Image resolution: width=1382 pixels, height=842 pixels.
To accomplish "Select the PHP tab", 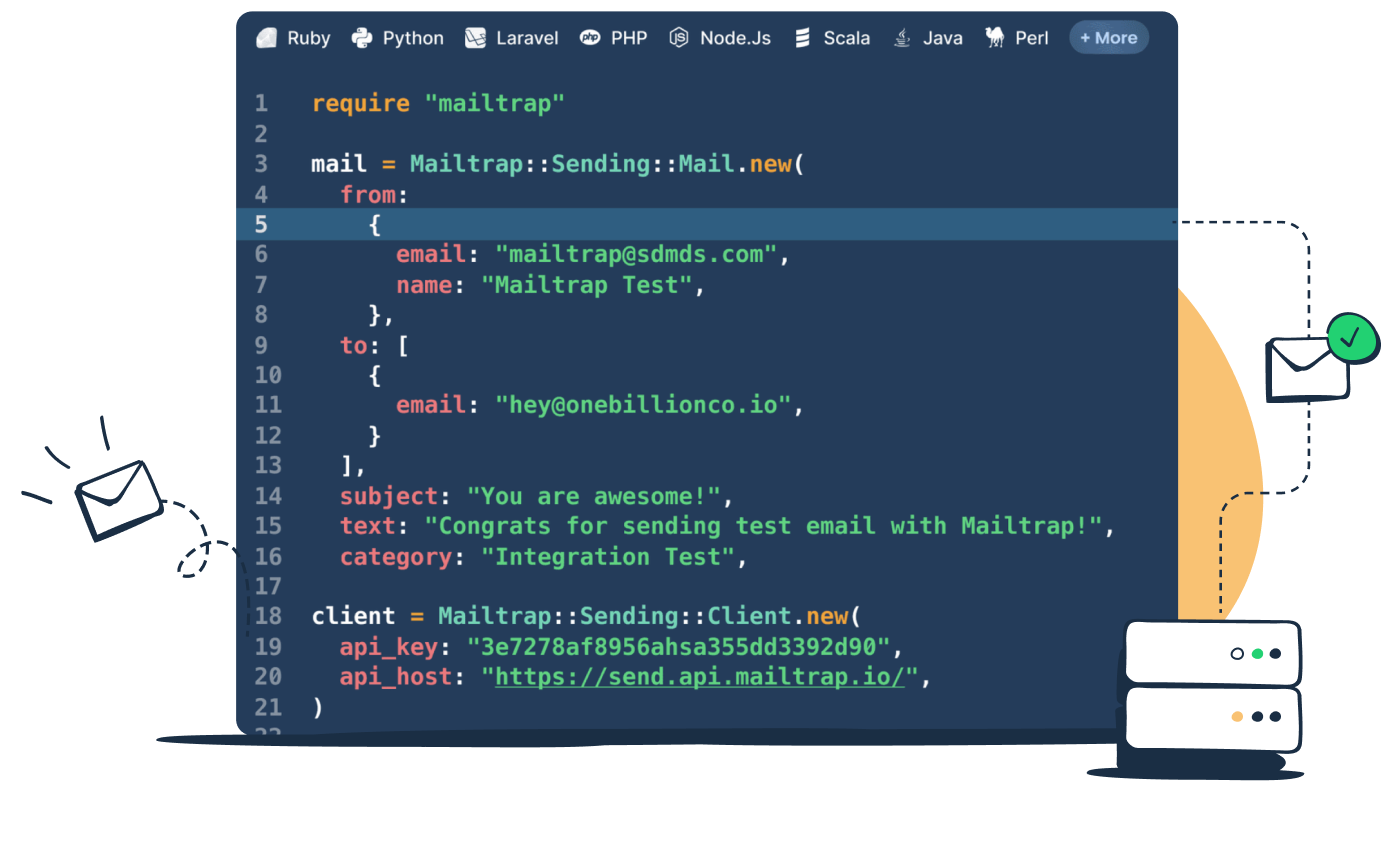I will (614, 38).
